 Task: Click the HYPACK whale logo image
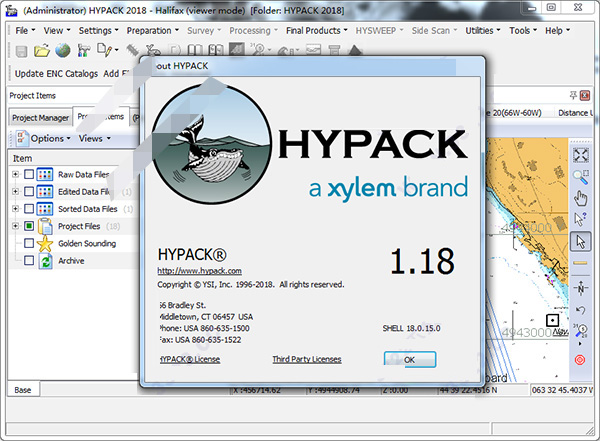212,144
